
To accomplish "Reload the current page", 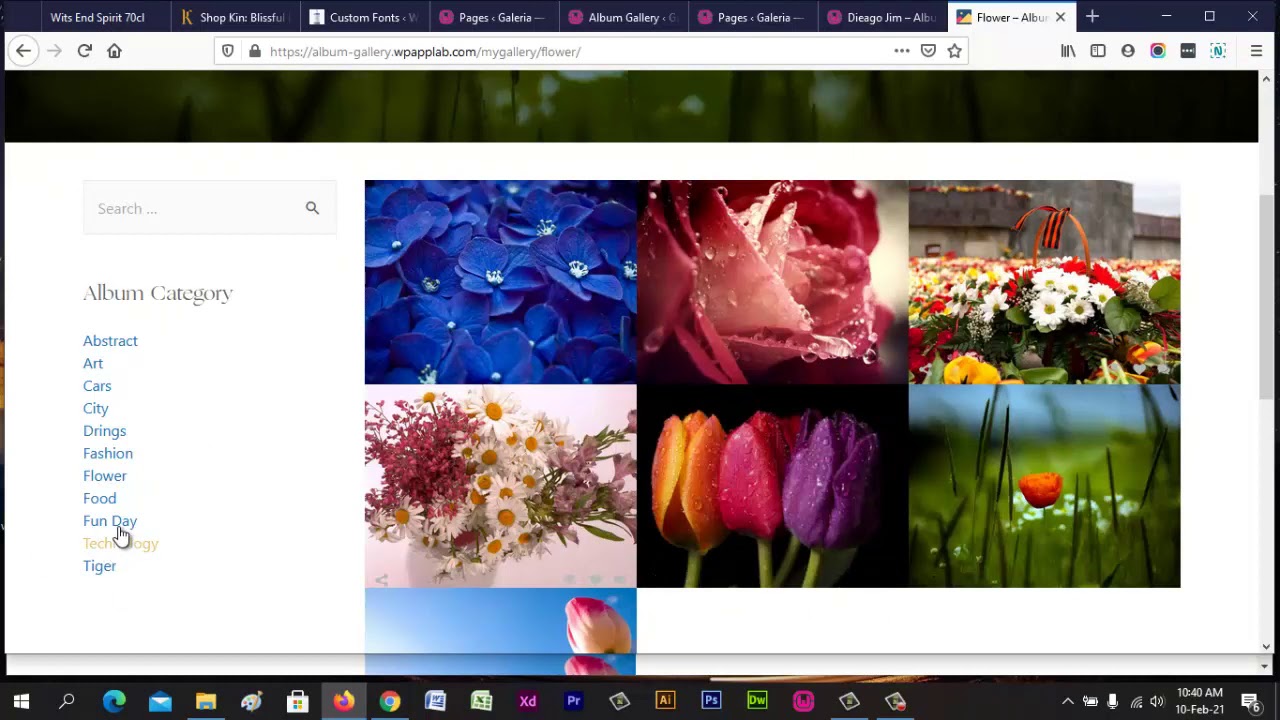I will [84, 51].
